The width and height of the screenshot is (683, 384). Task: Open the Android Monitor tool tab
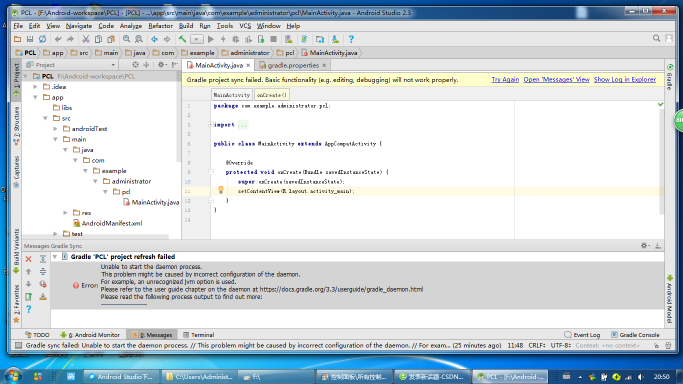pos(90,335)
